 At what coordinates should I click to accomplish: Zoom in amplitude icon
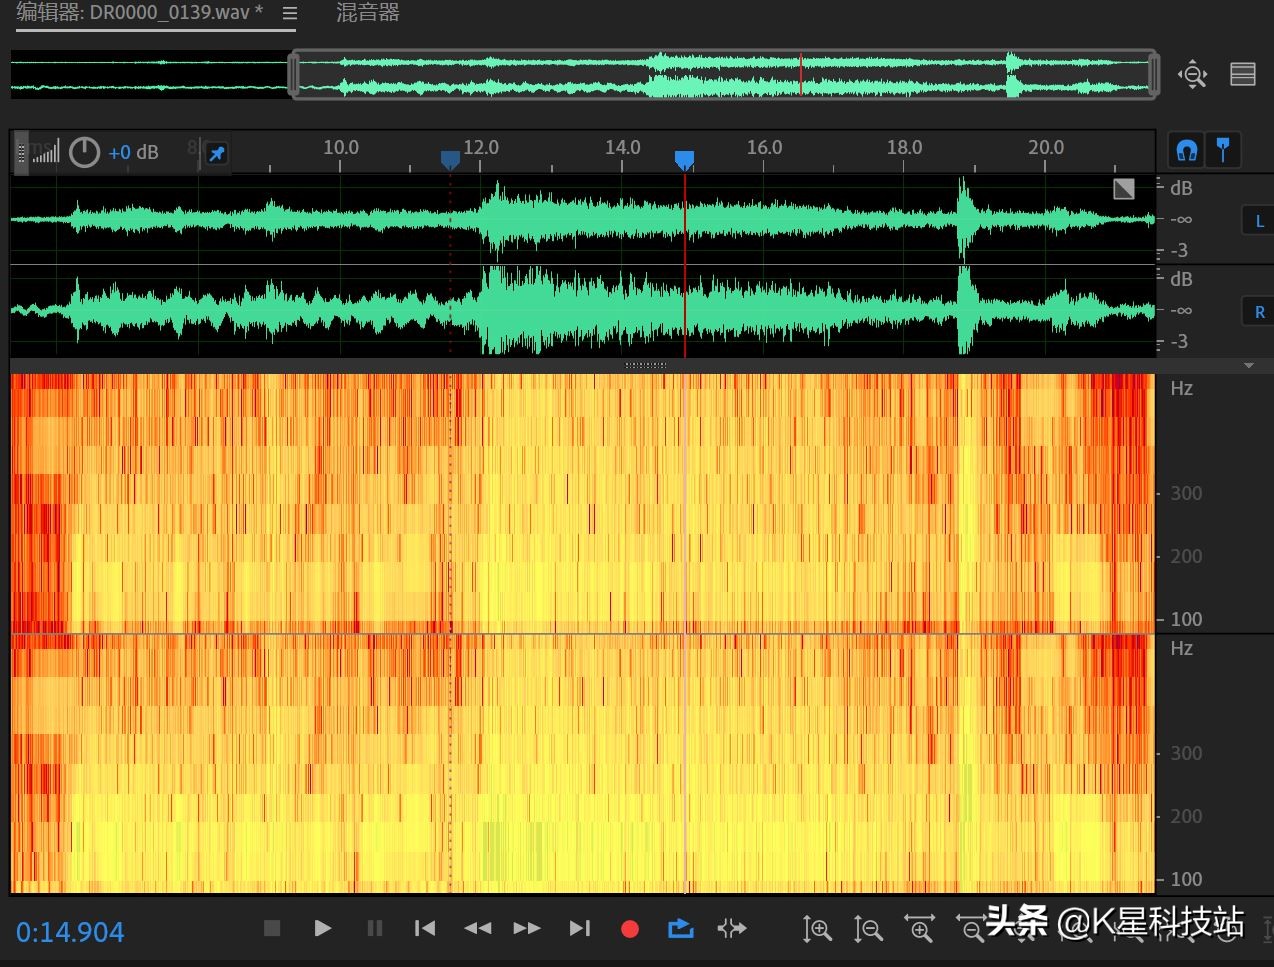(x=817, y=929)
